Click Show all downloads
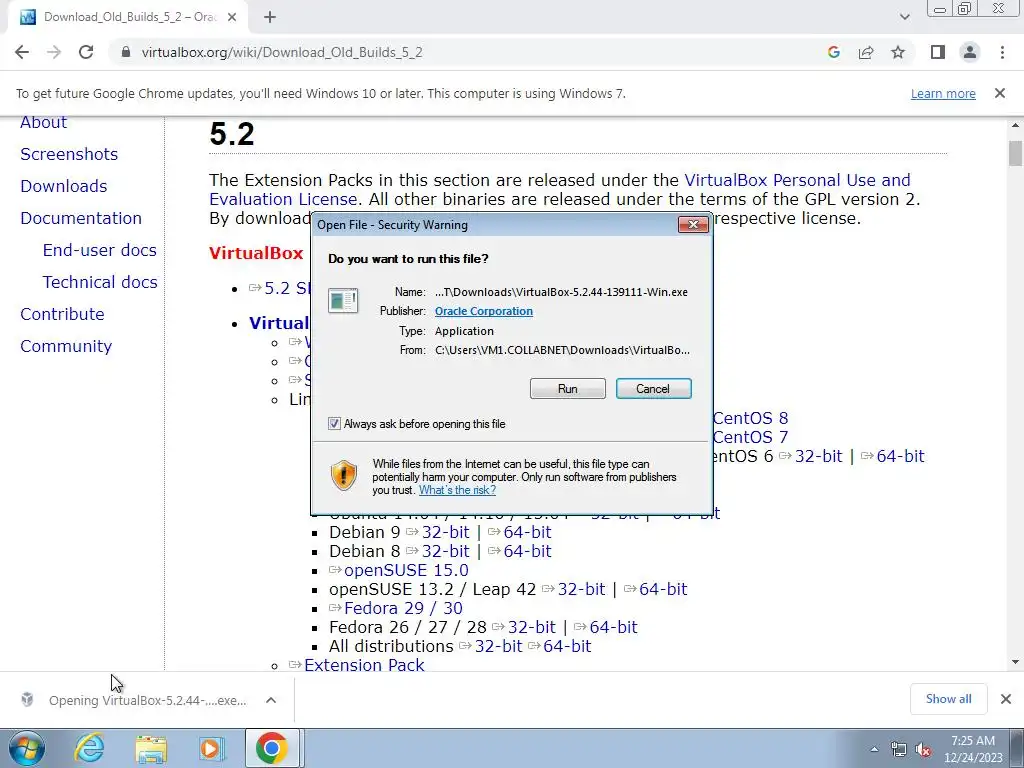The image size is (1024, 768). pyautogui.click(x=948, y=699)
